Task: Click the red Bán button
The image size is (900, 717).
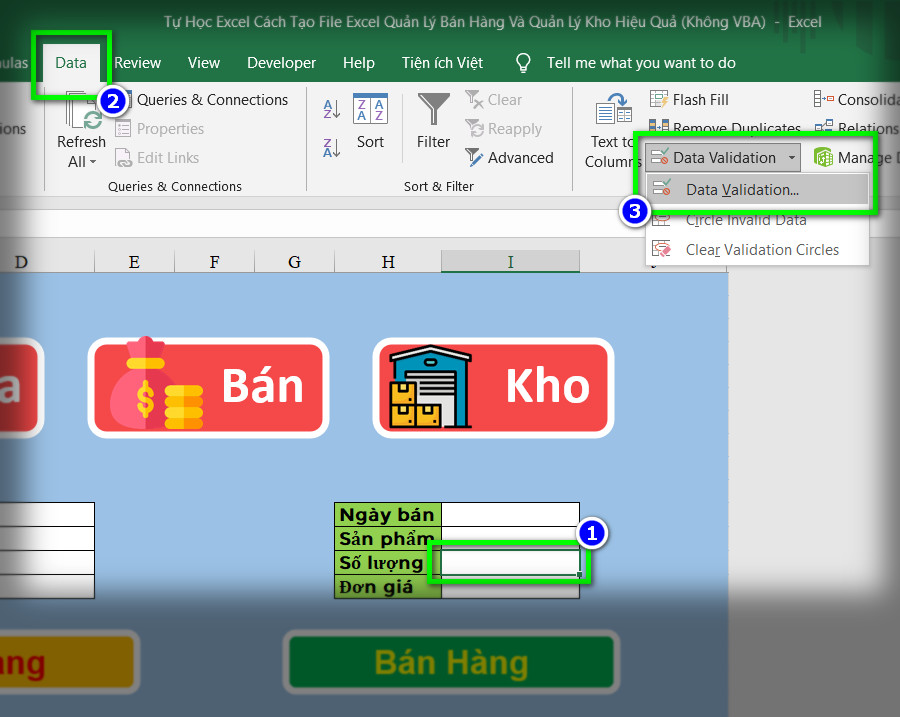Action: (x=208, y=387)
